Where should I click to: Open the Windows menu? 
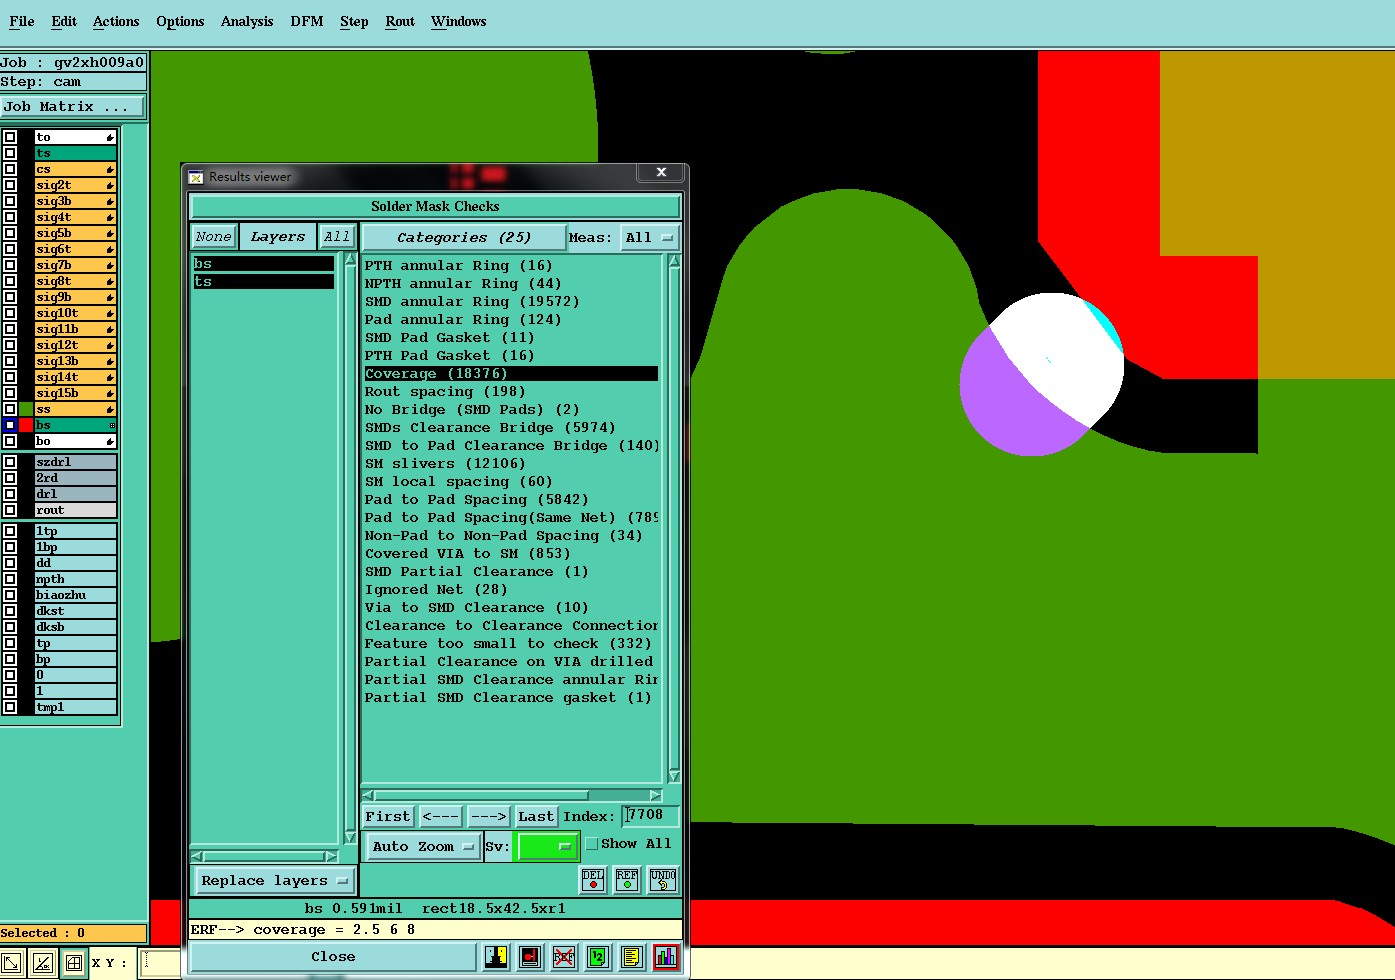click(x=459, y=21)
